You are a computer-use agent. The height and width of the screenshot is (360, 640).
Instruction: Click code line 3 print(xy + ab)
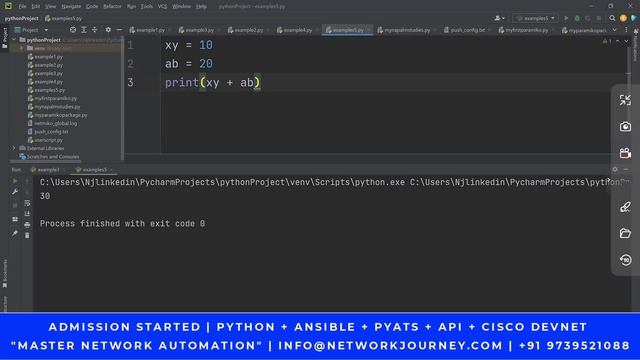212,82
